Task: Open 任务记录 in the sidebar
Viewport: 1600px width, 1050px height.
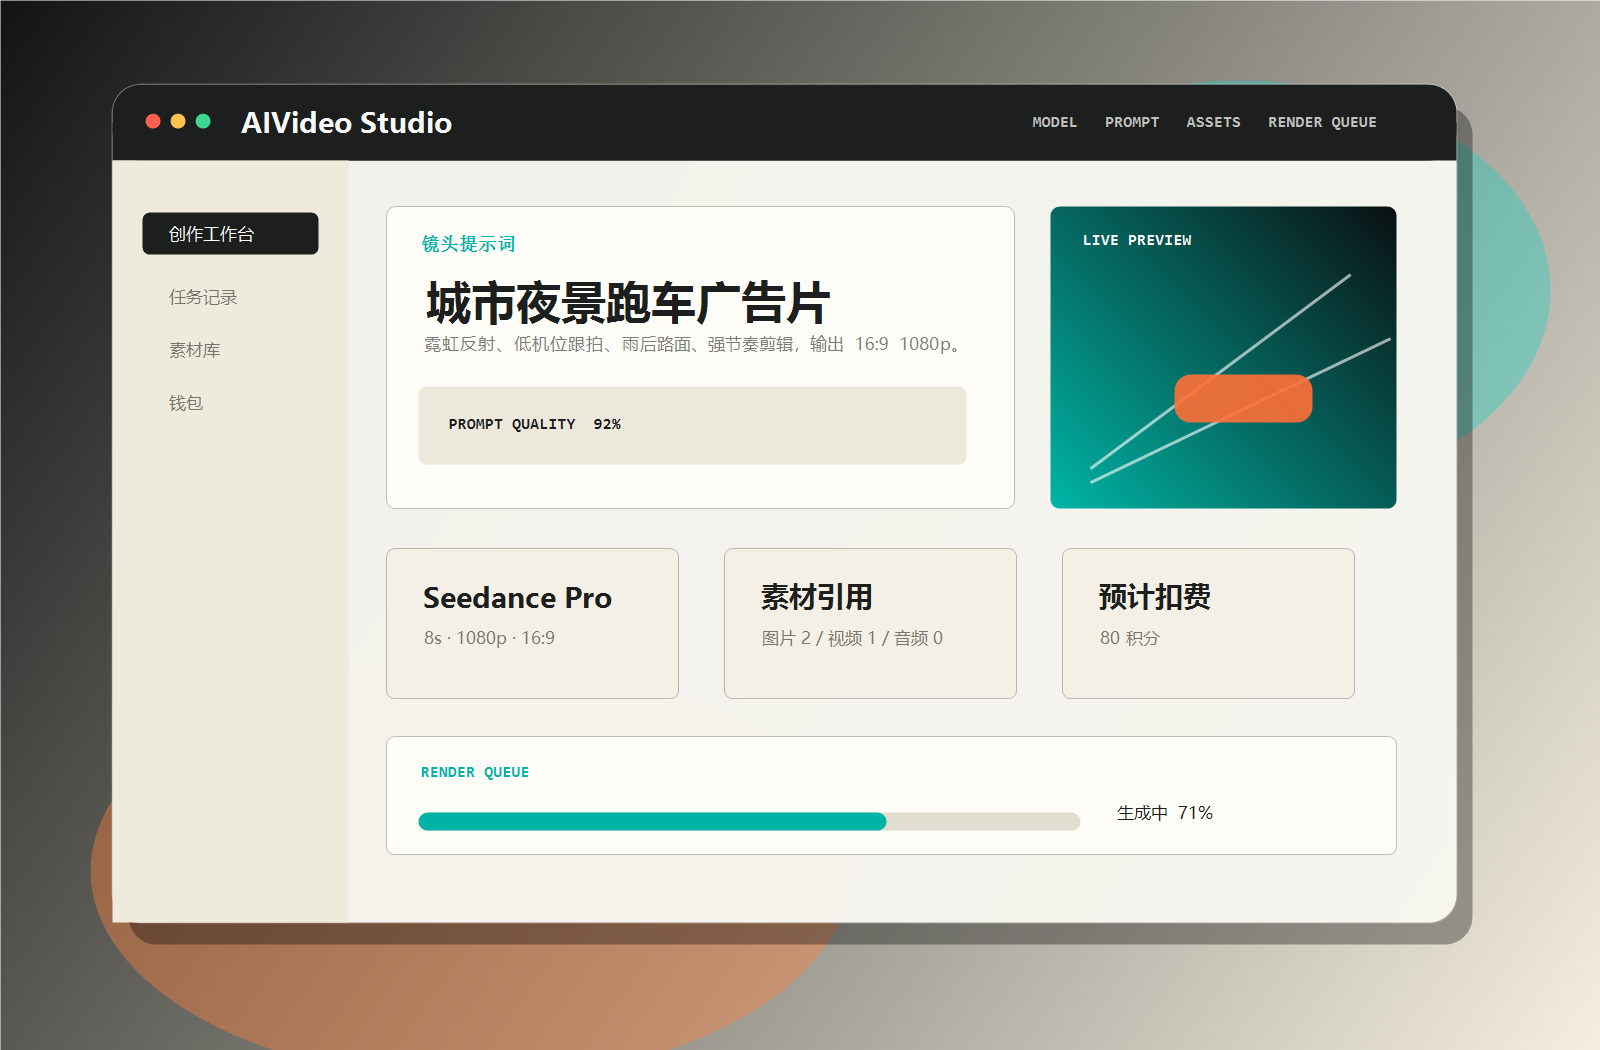Action: (x=203, y=297)
